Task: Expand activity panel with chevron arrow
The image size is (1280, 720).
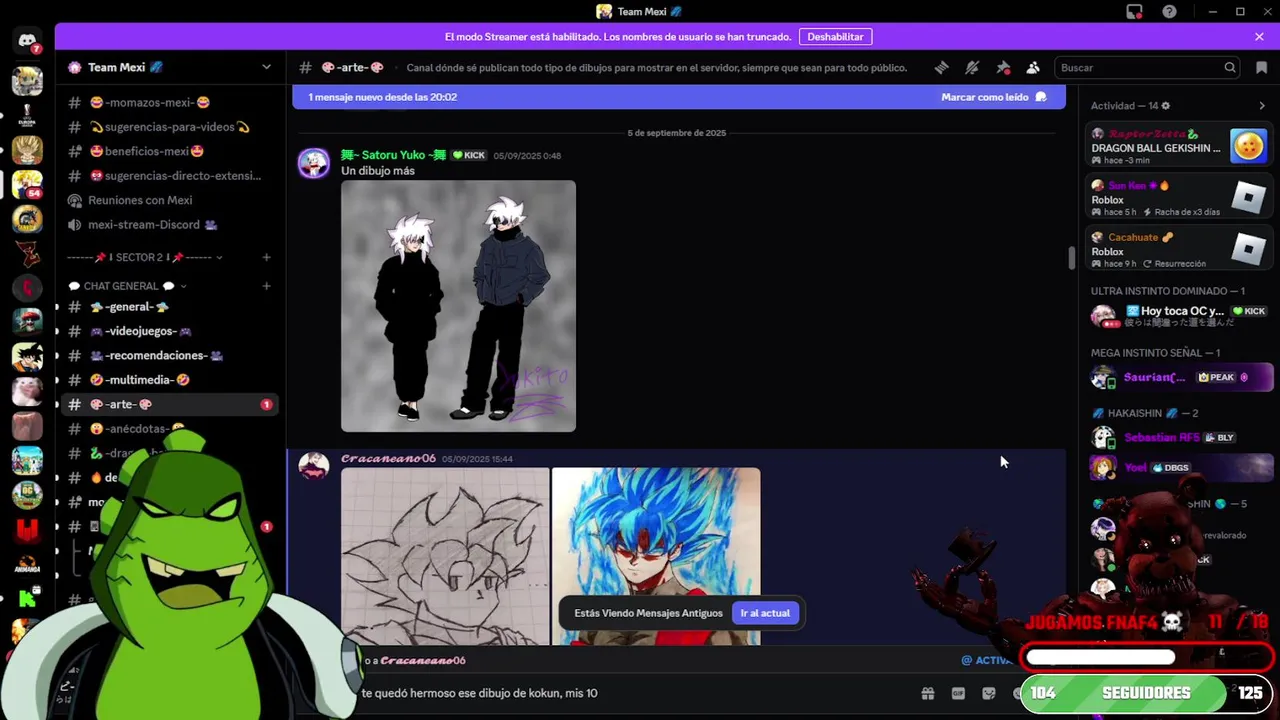Action: coord(1261,105)
